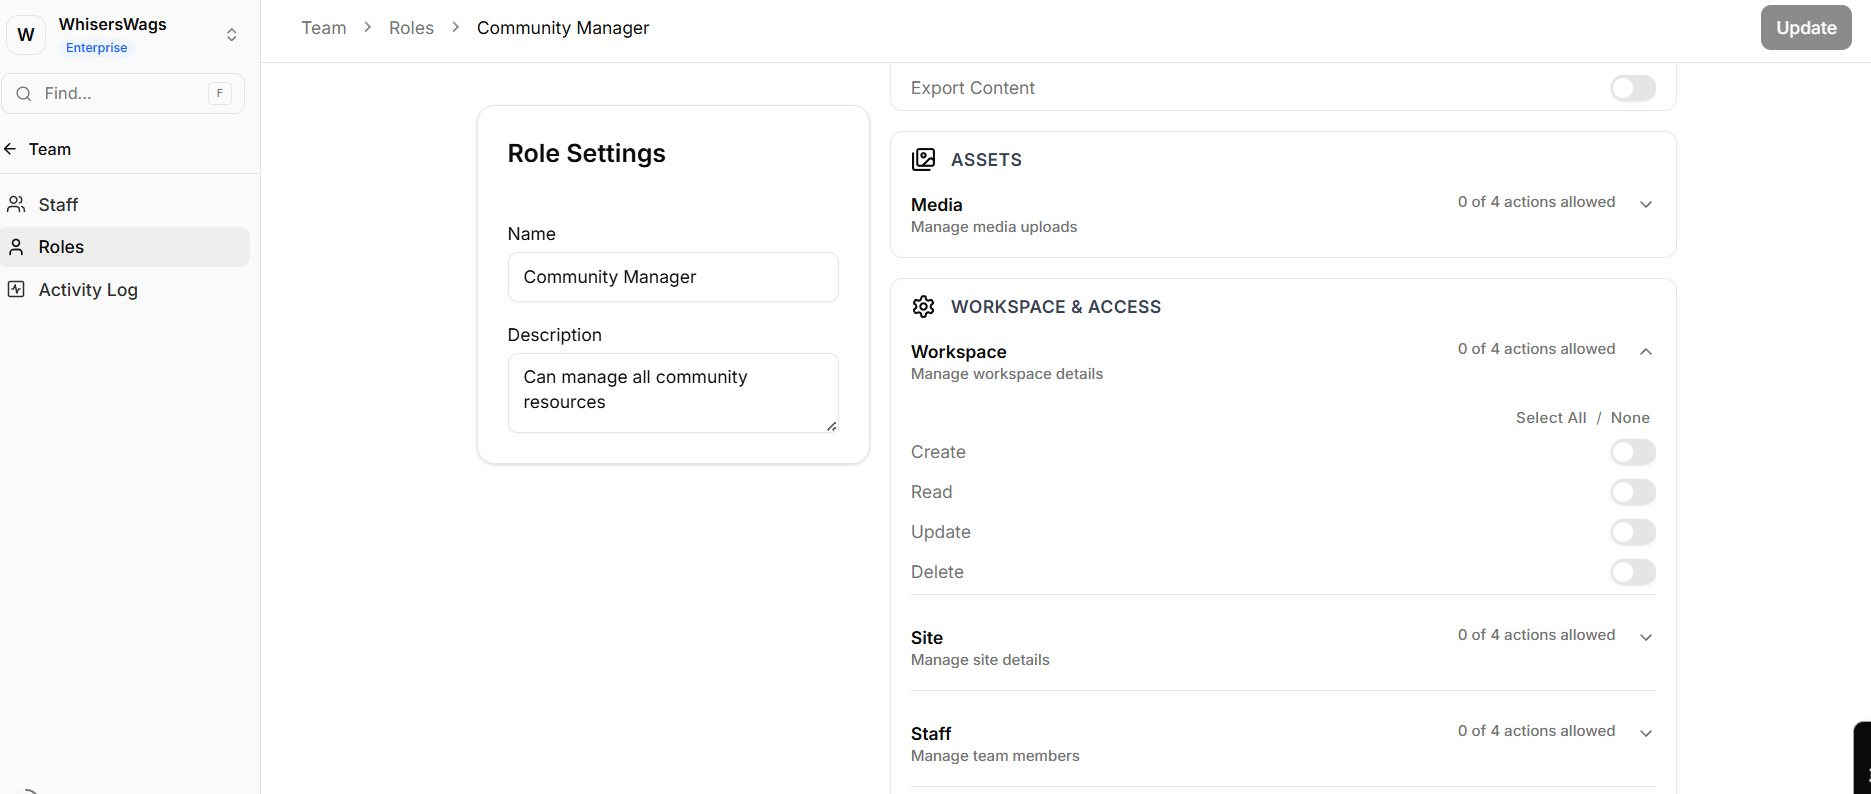Viewport: 1871px width, 794px height.
Task: Click the role Name input field
Action: point(673,277)
